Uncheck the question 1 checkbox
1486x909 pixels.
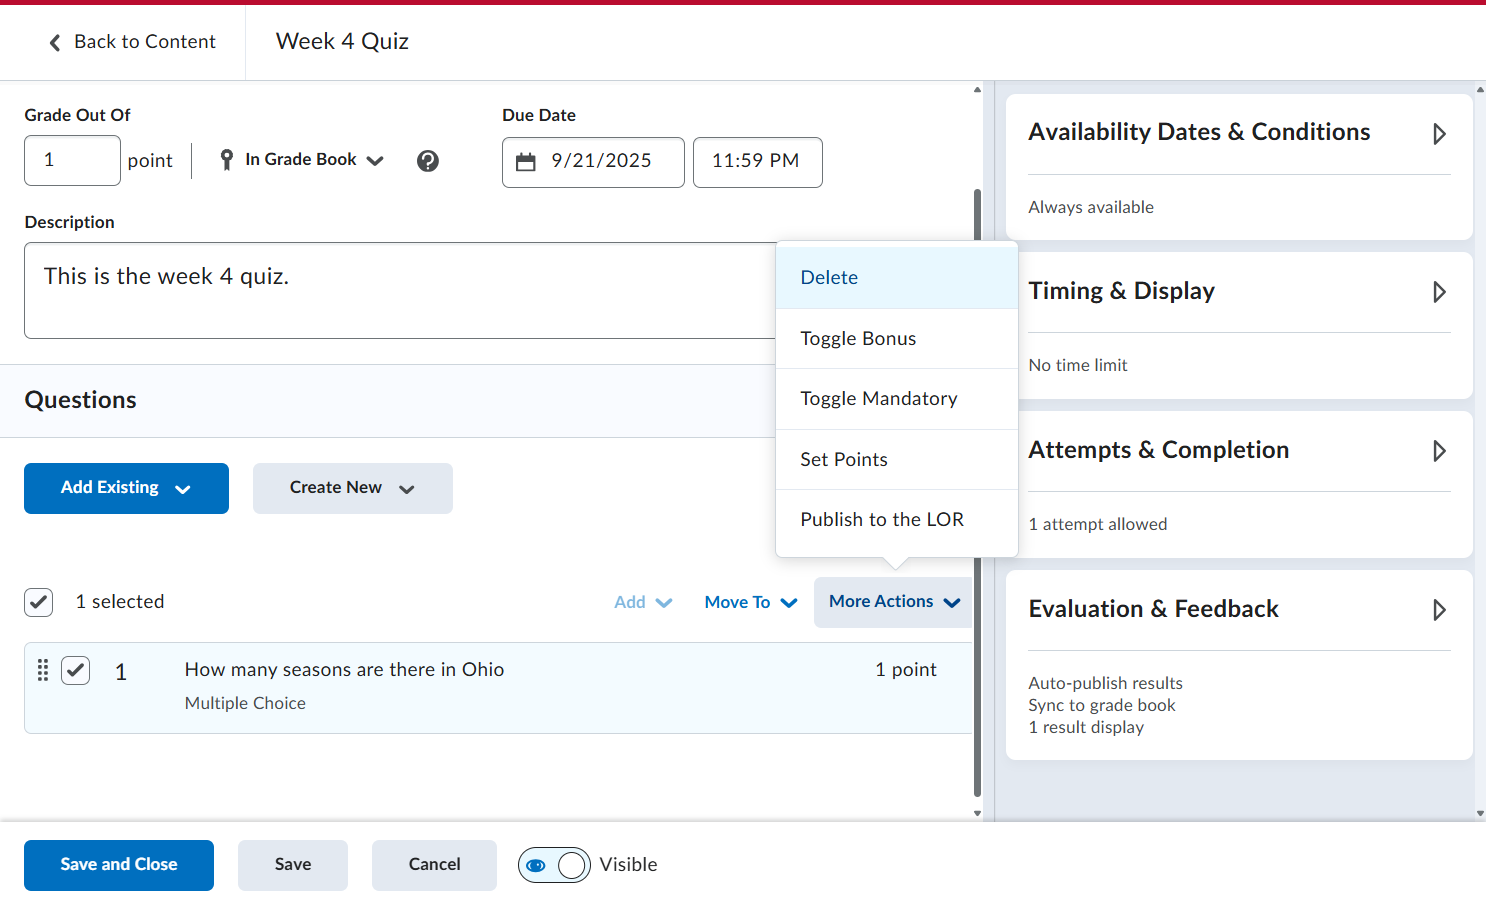click(76, 670)
